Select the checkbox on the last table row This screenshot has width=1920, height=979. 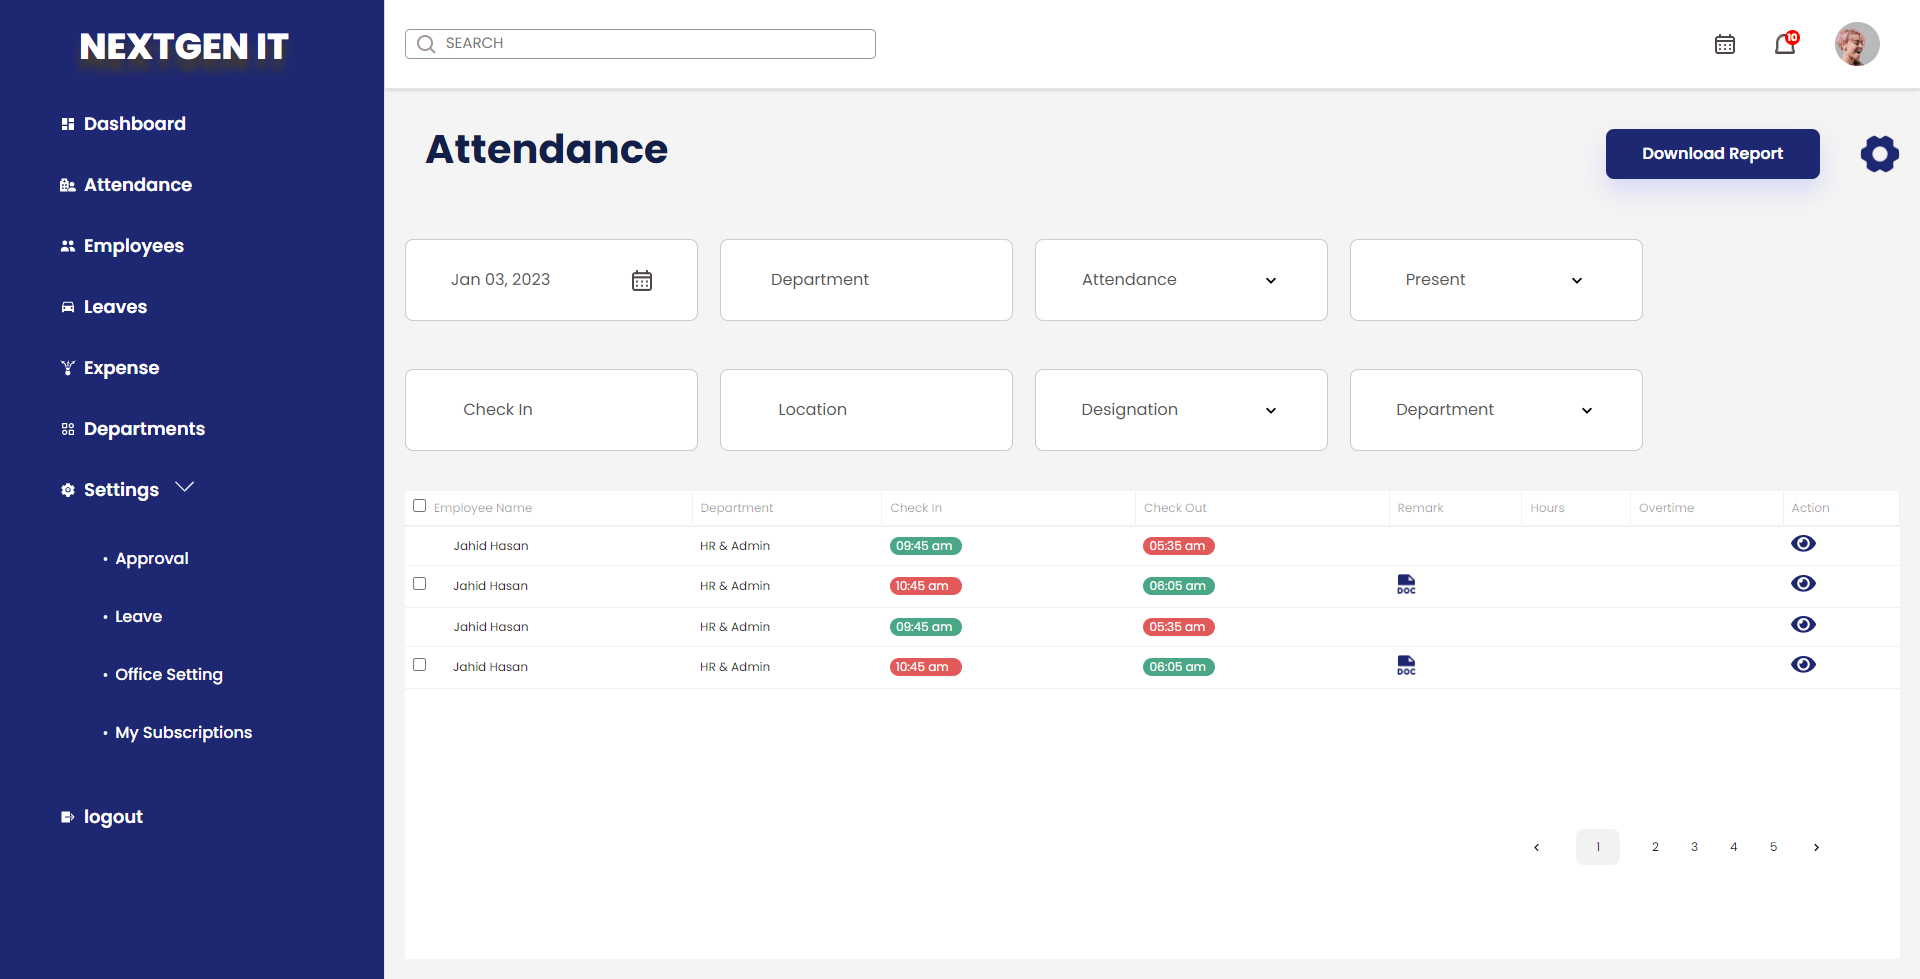pos(419,664)
